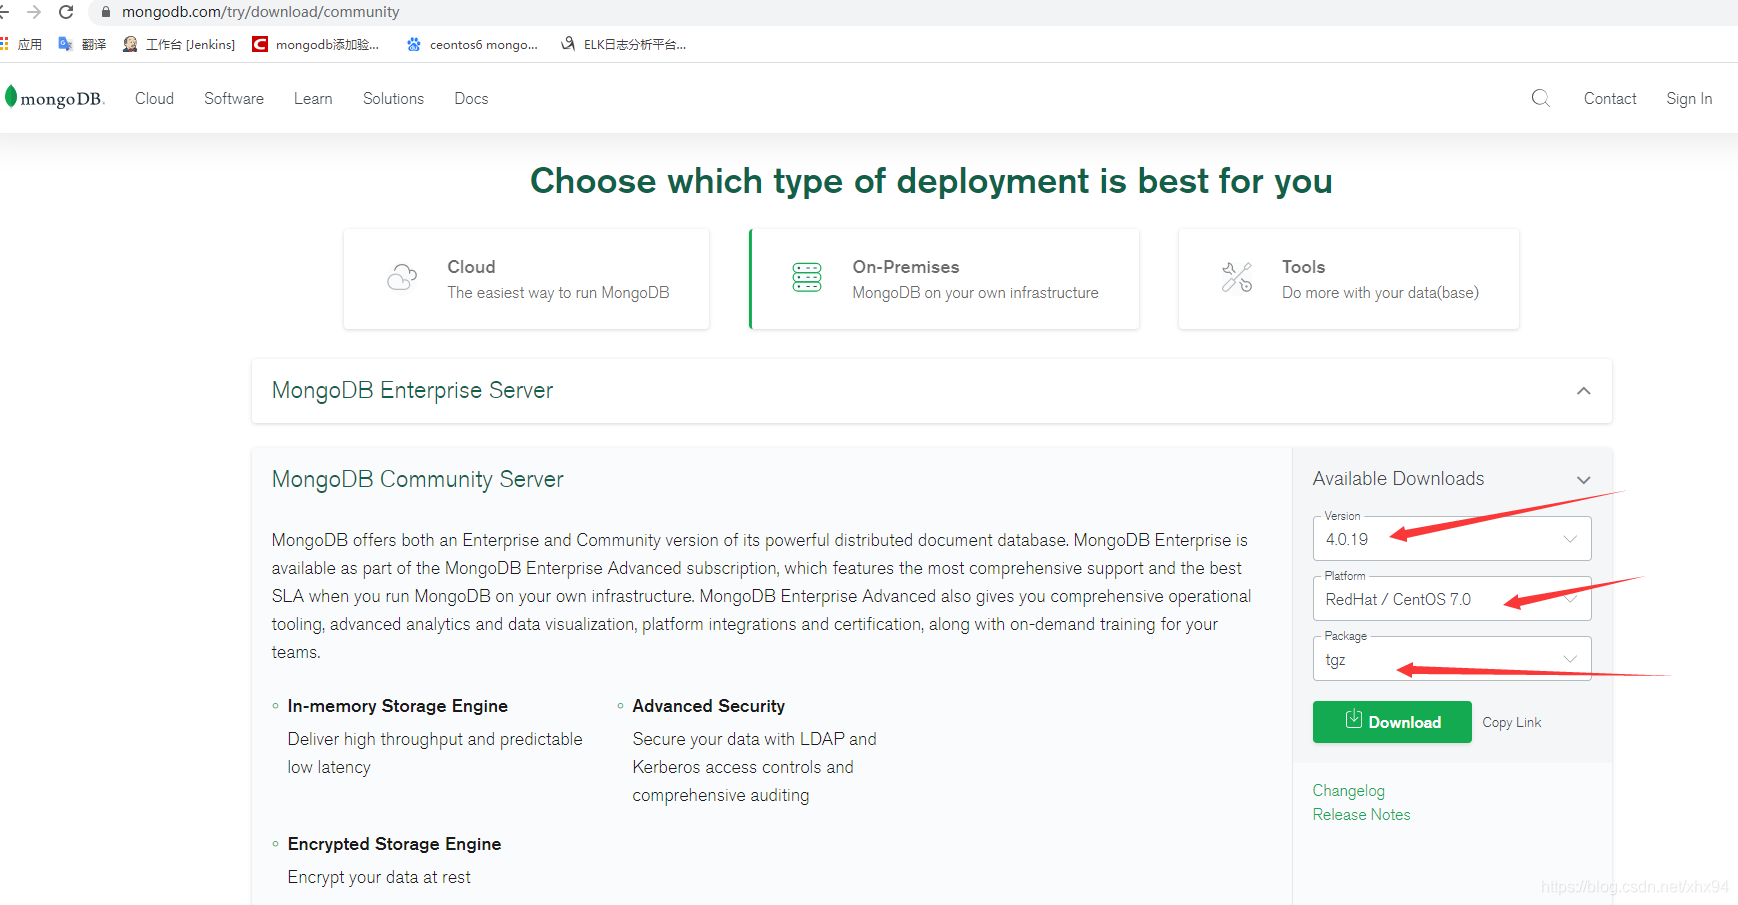Collapse the MongoDB Enterprise Server section
The height and width of the screenshot is (905, 1738).
point(1584,391)
